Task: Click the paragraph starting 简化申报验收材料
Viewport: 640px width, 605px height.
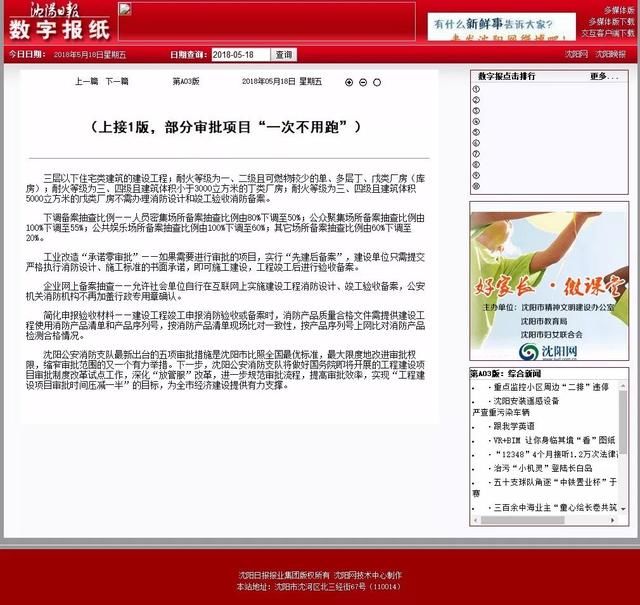Action: 225,325
